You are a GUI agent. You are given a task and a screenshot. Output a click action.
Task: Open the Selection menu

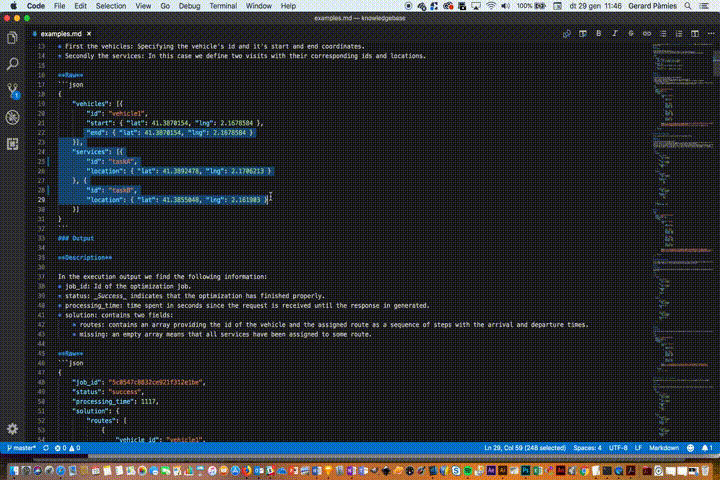111,6
